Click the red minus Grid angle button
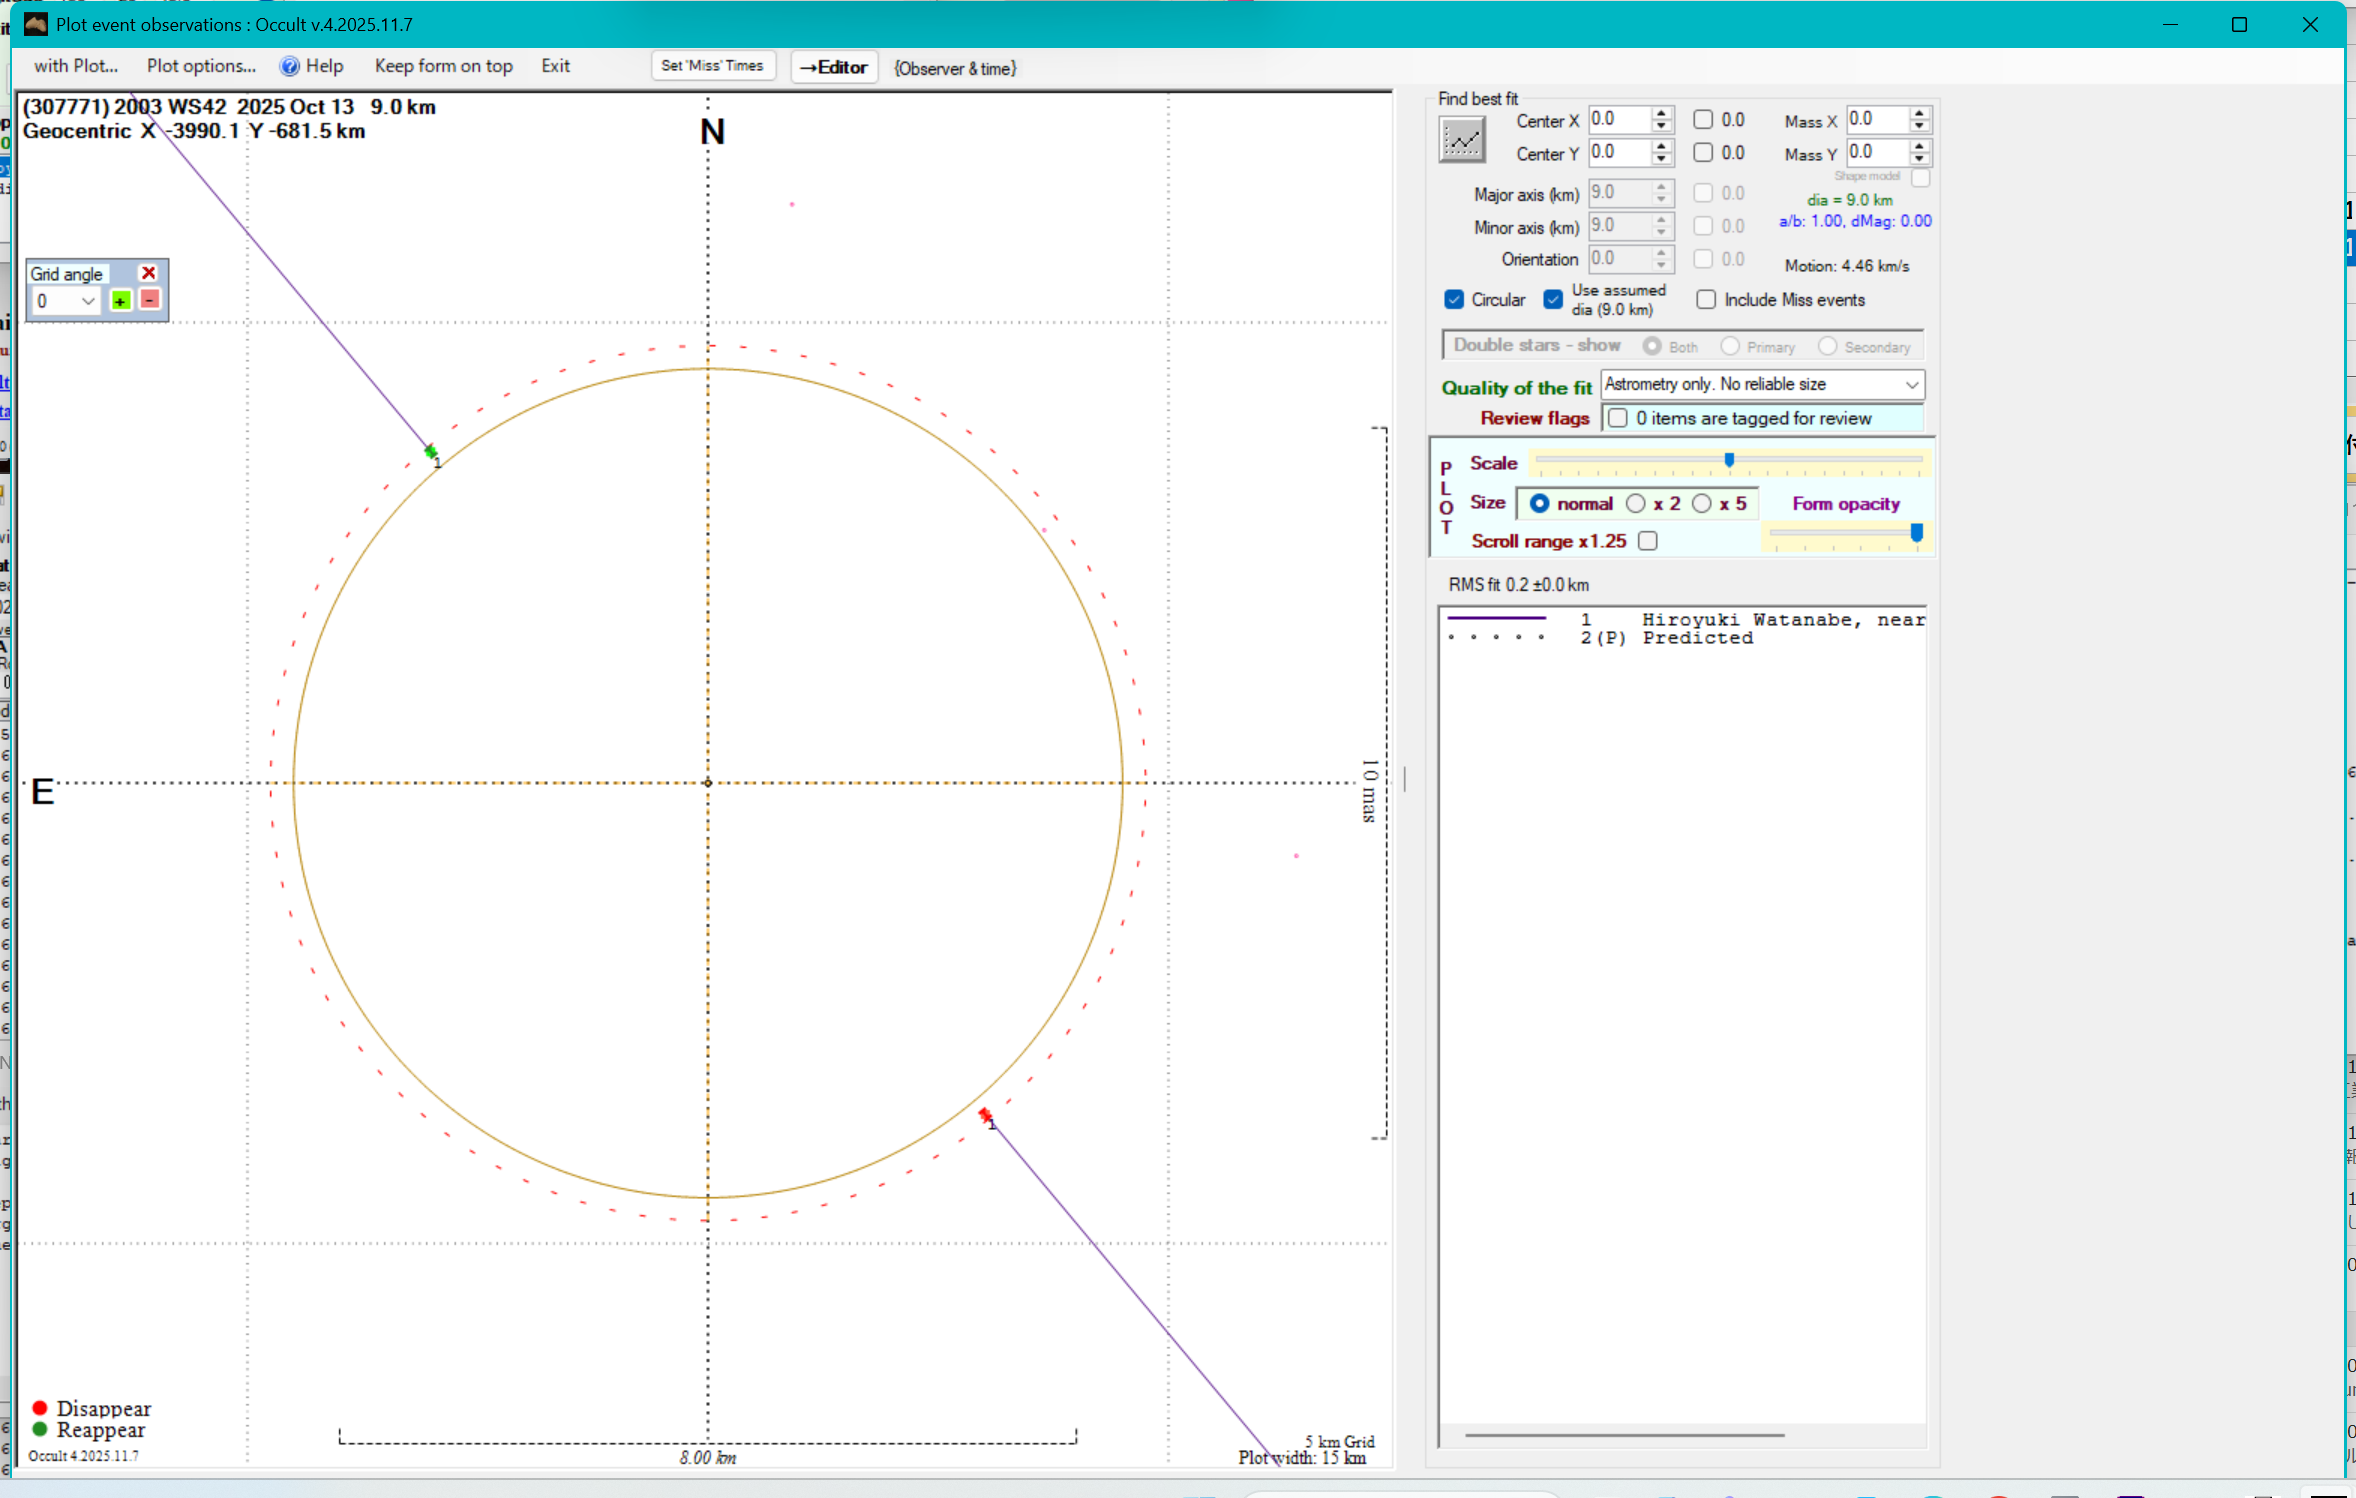This screenshot has width=2356, height=1498. (150, 300)
